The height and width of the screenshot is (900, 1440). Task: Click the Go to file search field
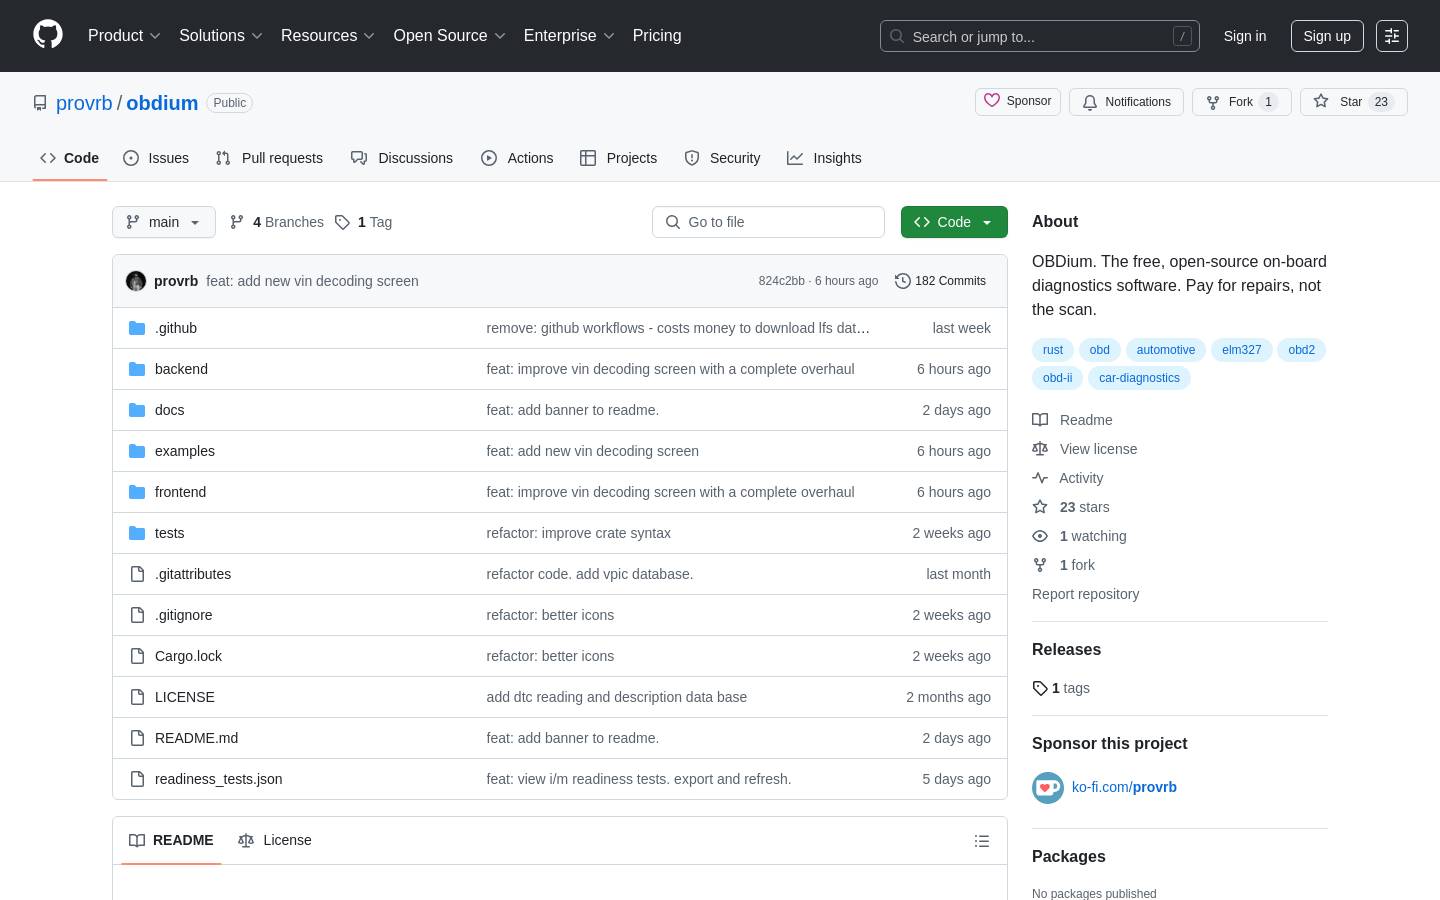(768, 222)
